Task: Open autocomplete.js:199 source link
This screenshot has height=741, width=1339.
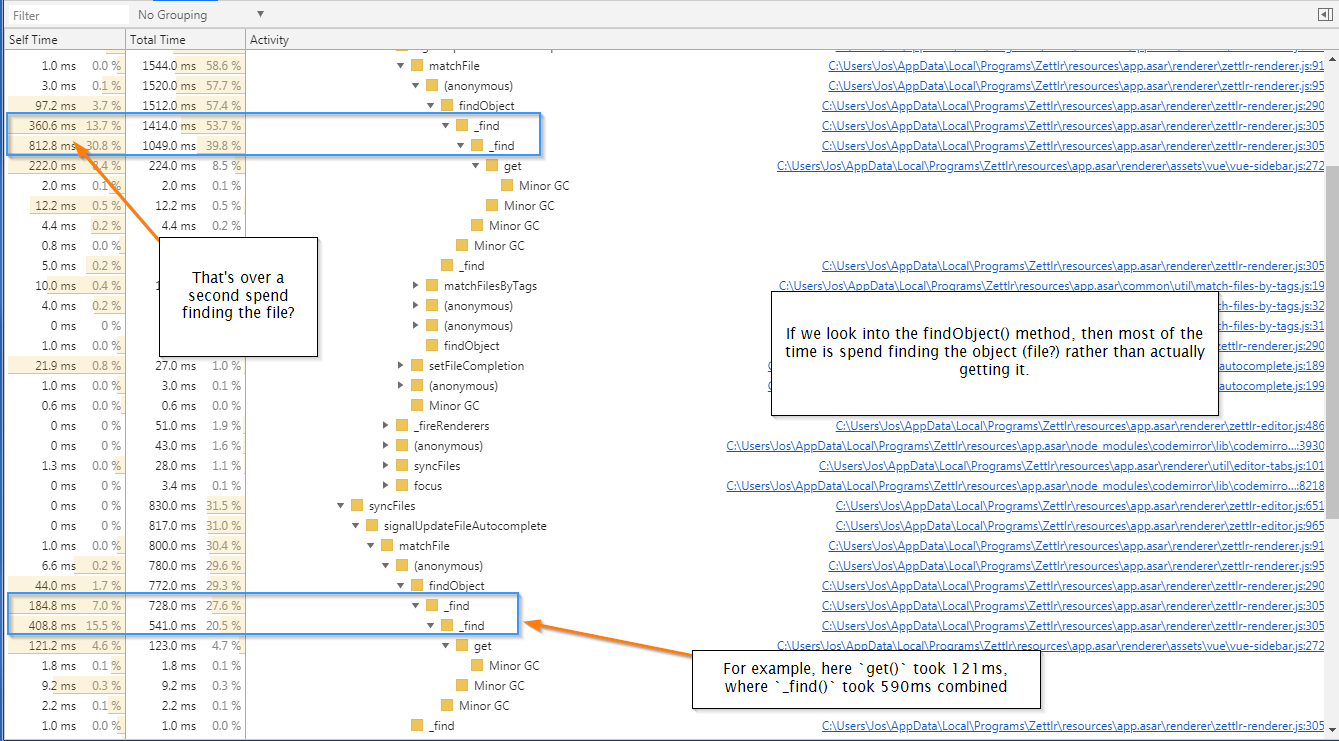Action: point(1271,385)
